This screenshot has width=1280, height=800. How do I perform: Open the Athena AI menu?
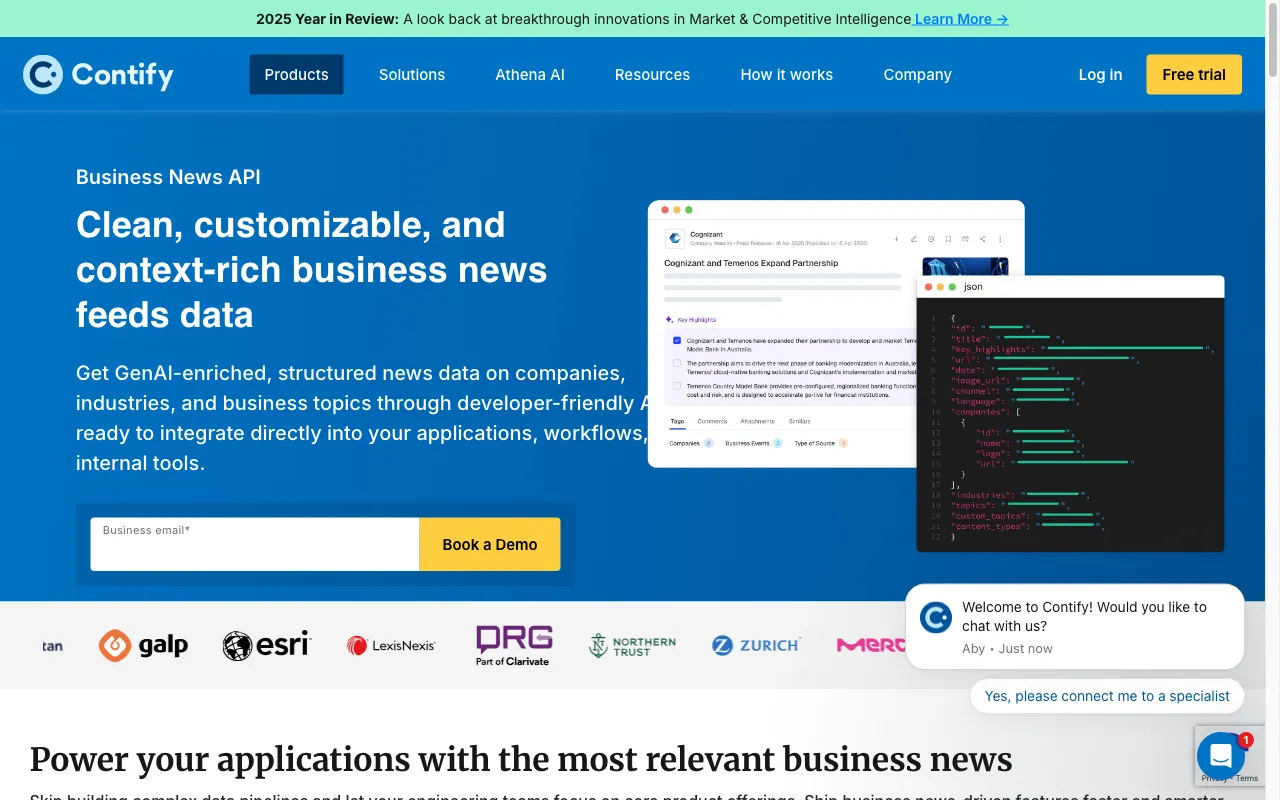pyautogui.click(x=530, y=74)
